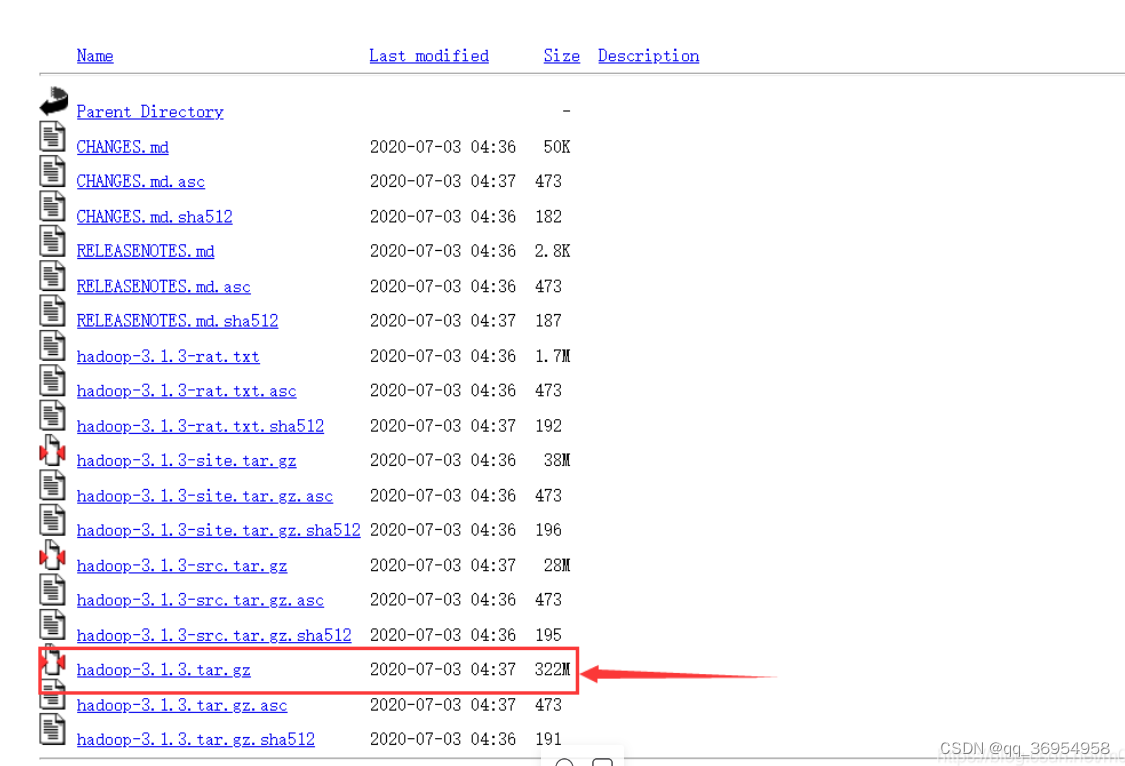Screen dimensions: 1125x766
Task: Click the compressed archive icon for hadoop-3.1.3-src.tar.gz
Action: [x=51, y=558]
